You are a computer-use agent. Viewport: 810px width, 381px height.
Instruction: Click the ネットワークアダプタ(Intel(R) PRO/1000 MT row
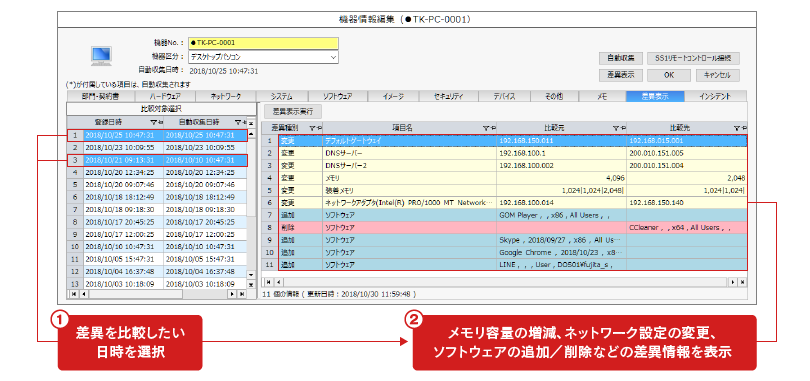[x=504, y=203]
